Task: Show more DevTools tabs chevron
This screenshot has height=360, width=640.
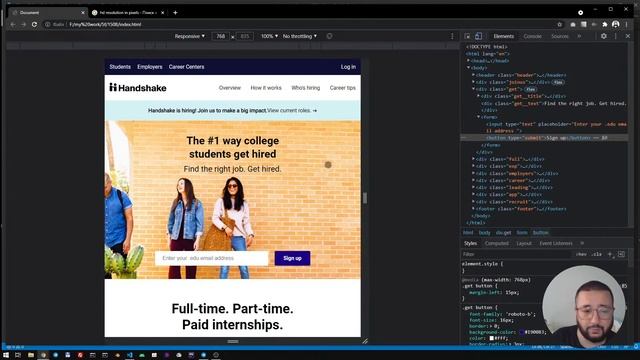Action: [579, 36]
